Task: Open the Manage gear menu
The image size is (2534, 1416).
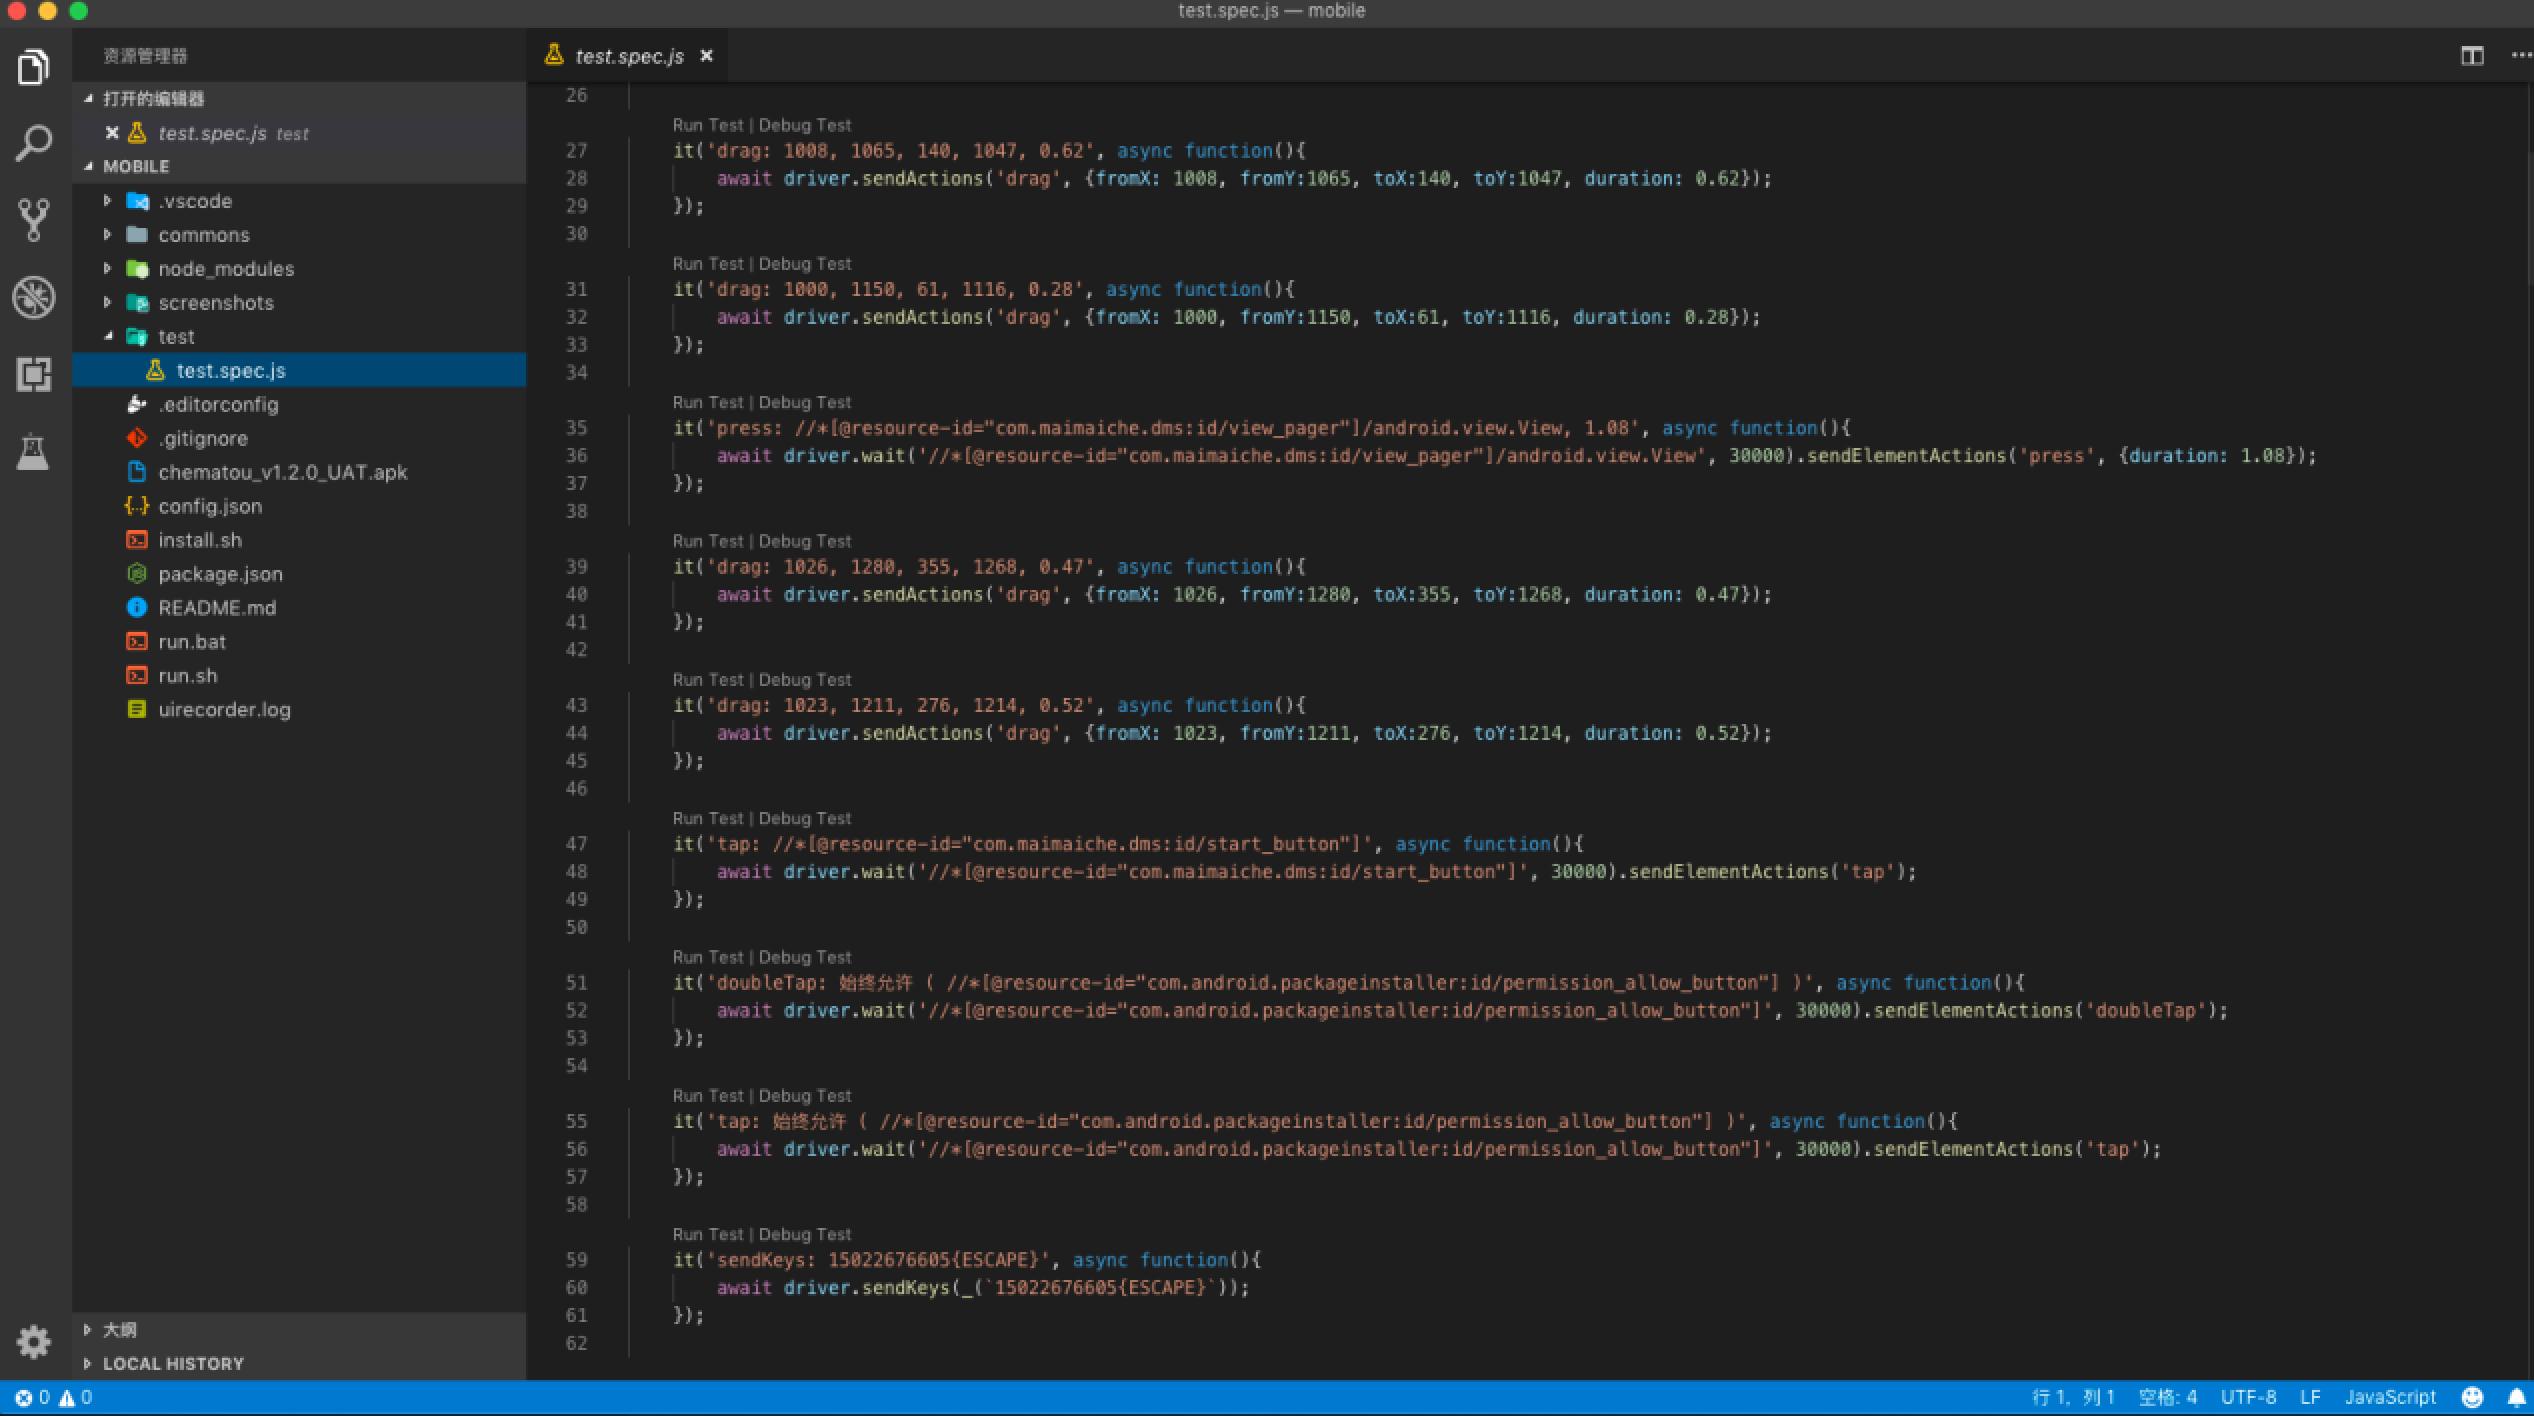Action: [34, 1341]
